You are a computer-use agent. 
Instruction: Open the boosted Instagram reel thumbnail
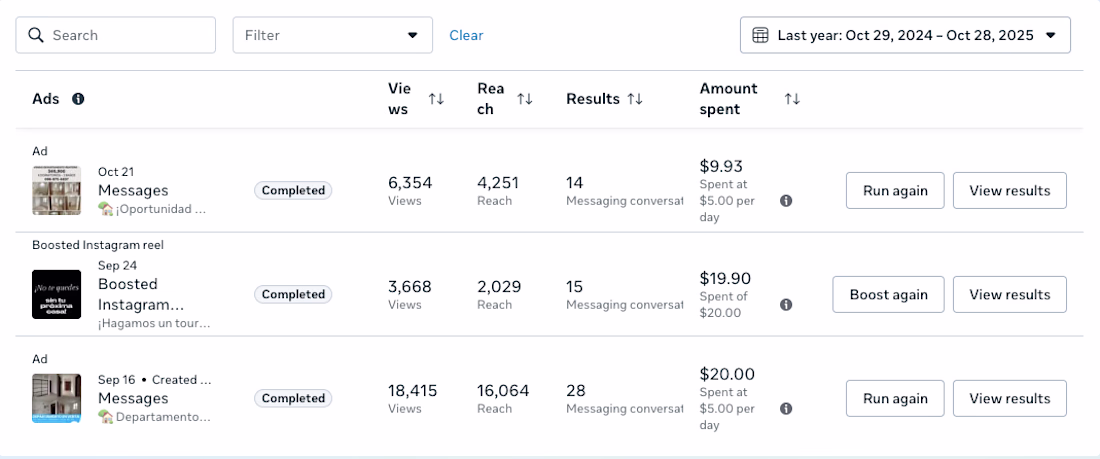[56, 294]
